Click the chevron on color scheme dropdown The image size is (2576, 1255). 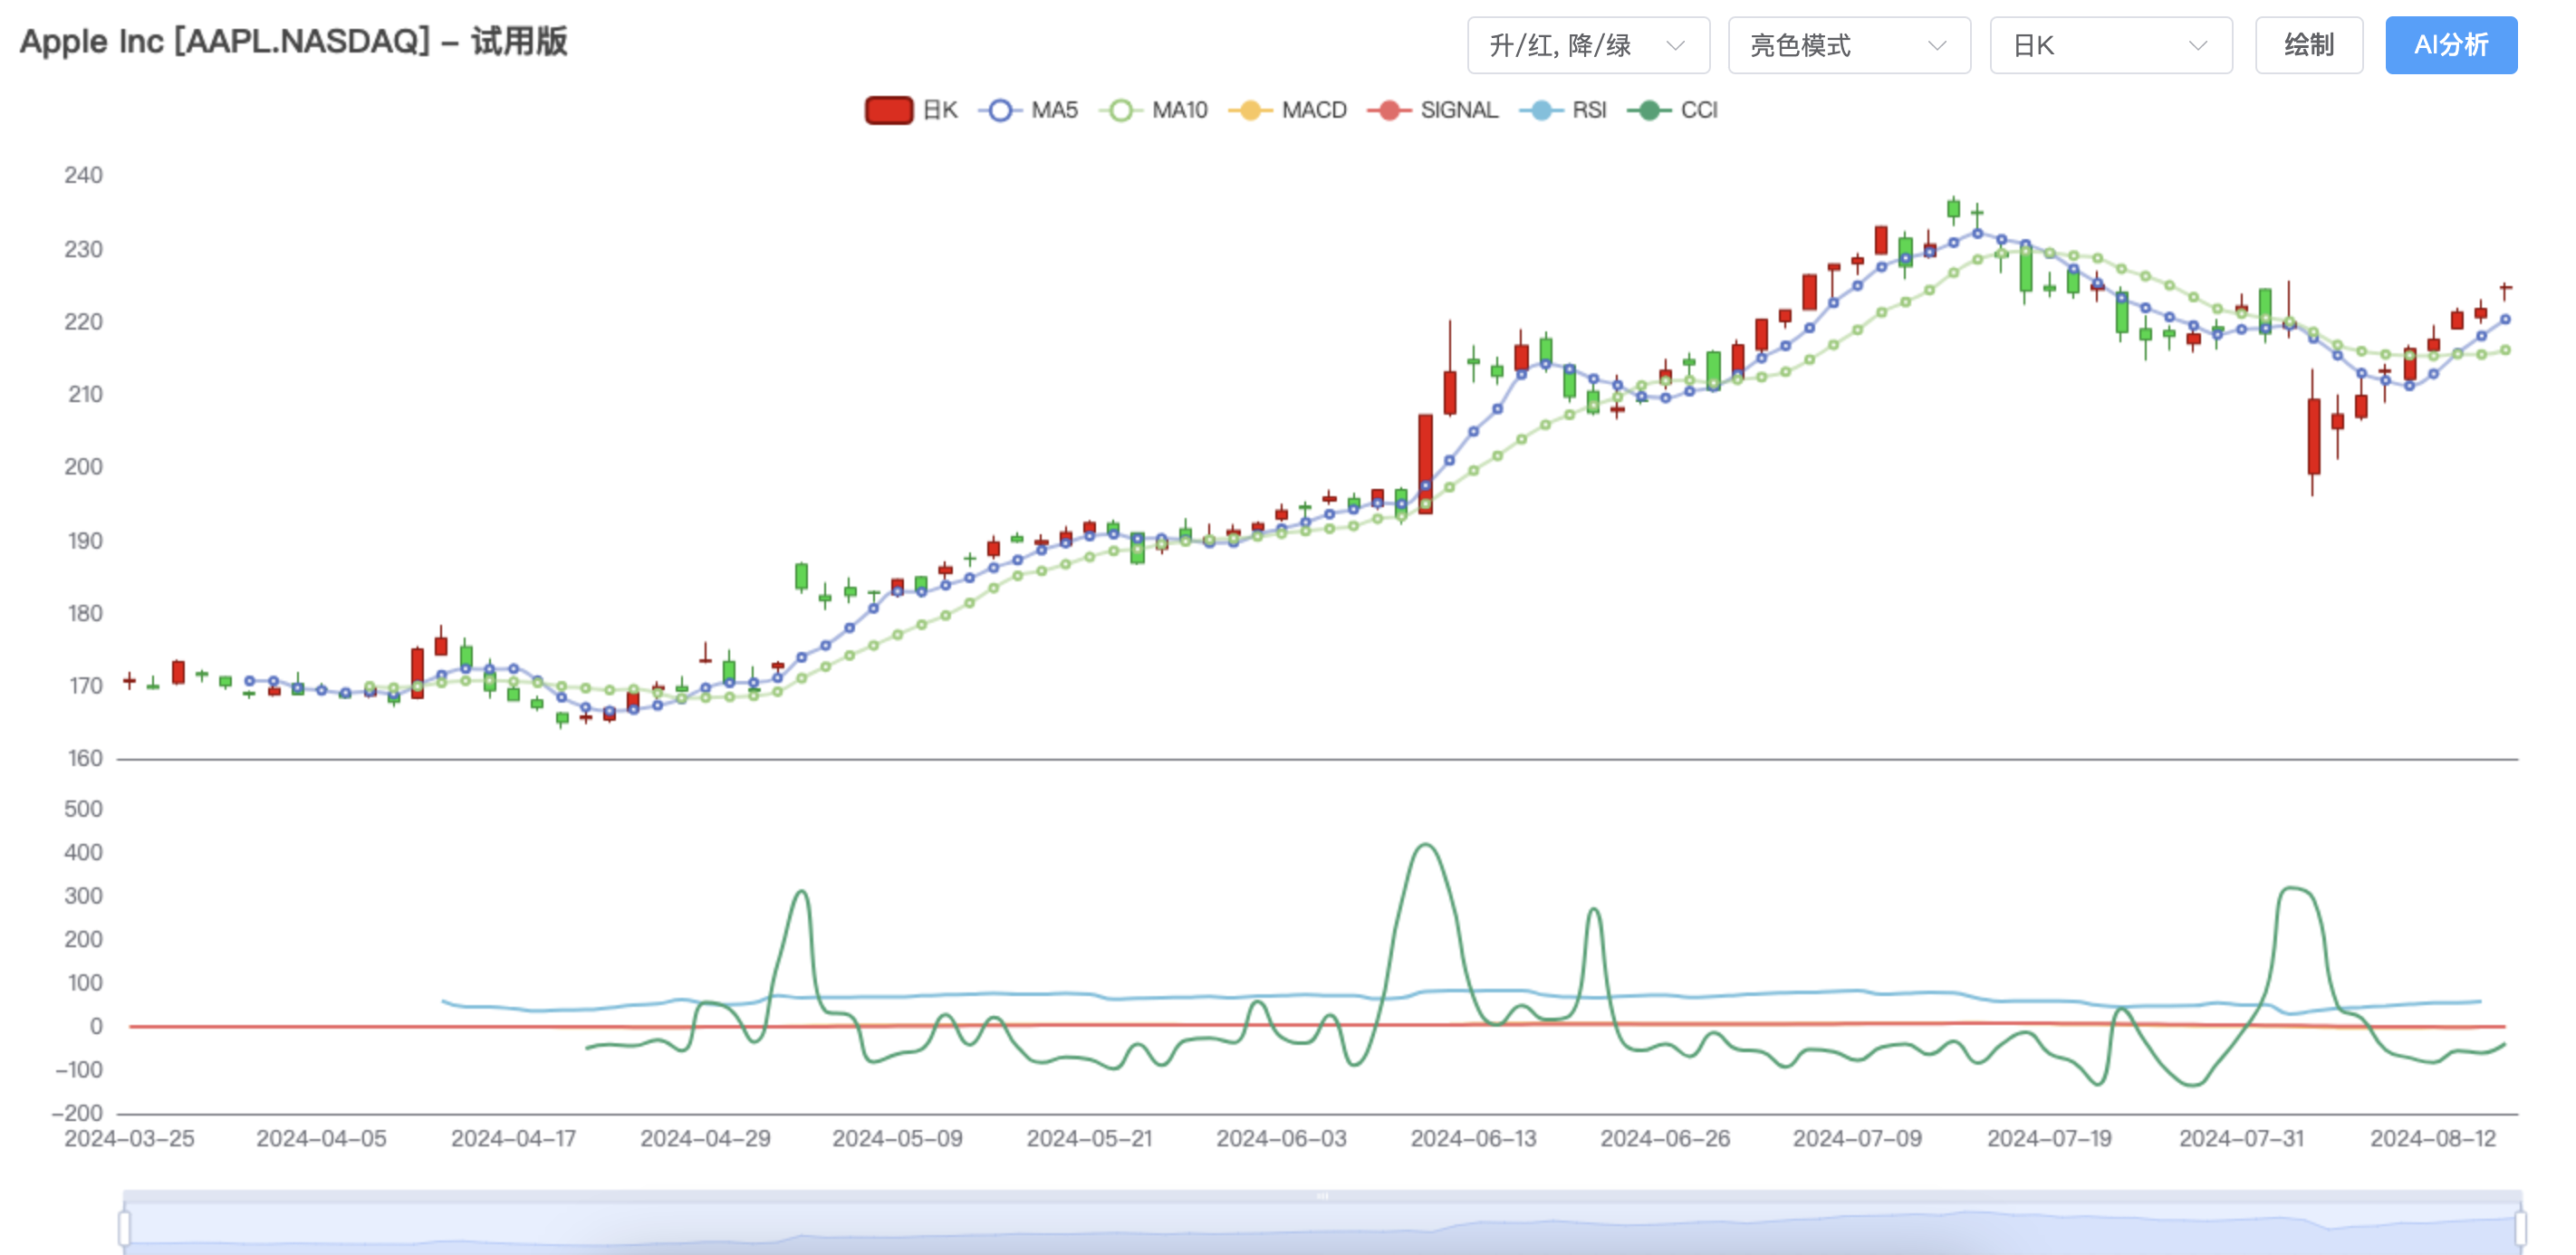1676,46
